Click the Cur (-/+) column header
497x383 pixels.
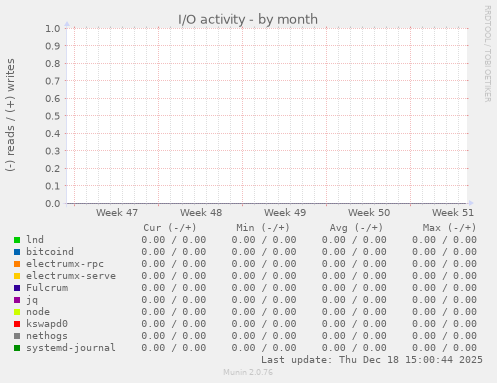[170, 228]
